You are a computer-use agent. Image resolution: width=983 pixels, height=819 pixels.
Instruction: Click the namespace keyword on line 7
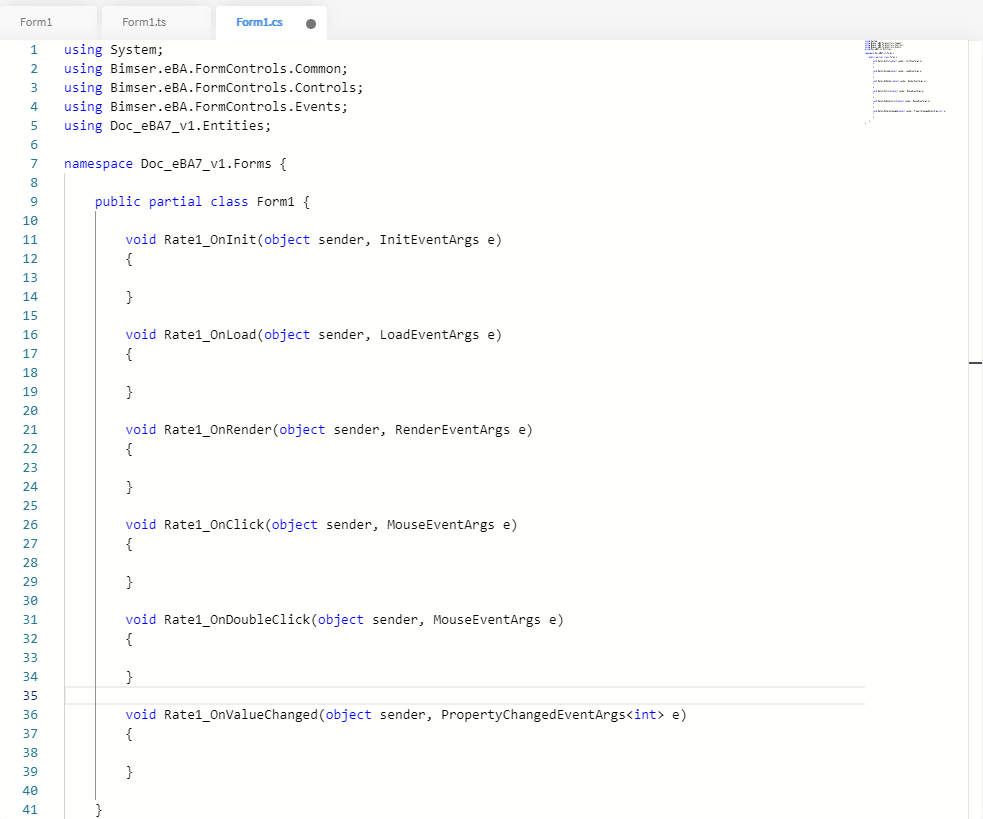pos(98,164)
